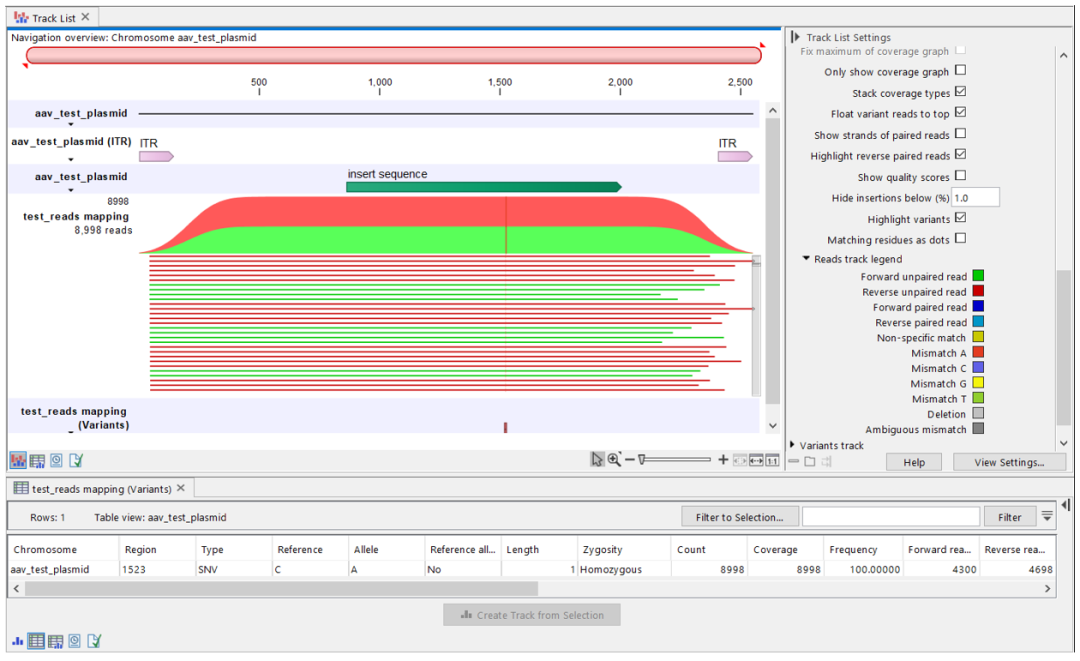
Task: Click the table filter text field
Action: 891,517
